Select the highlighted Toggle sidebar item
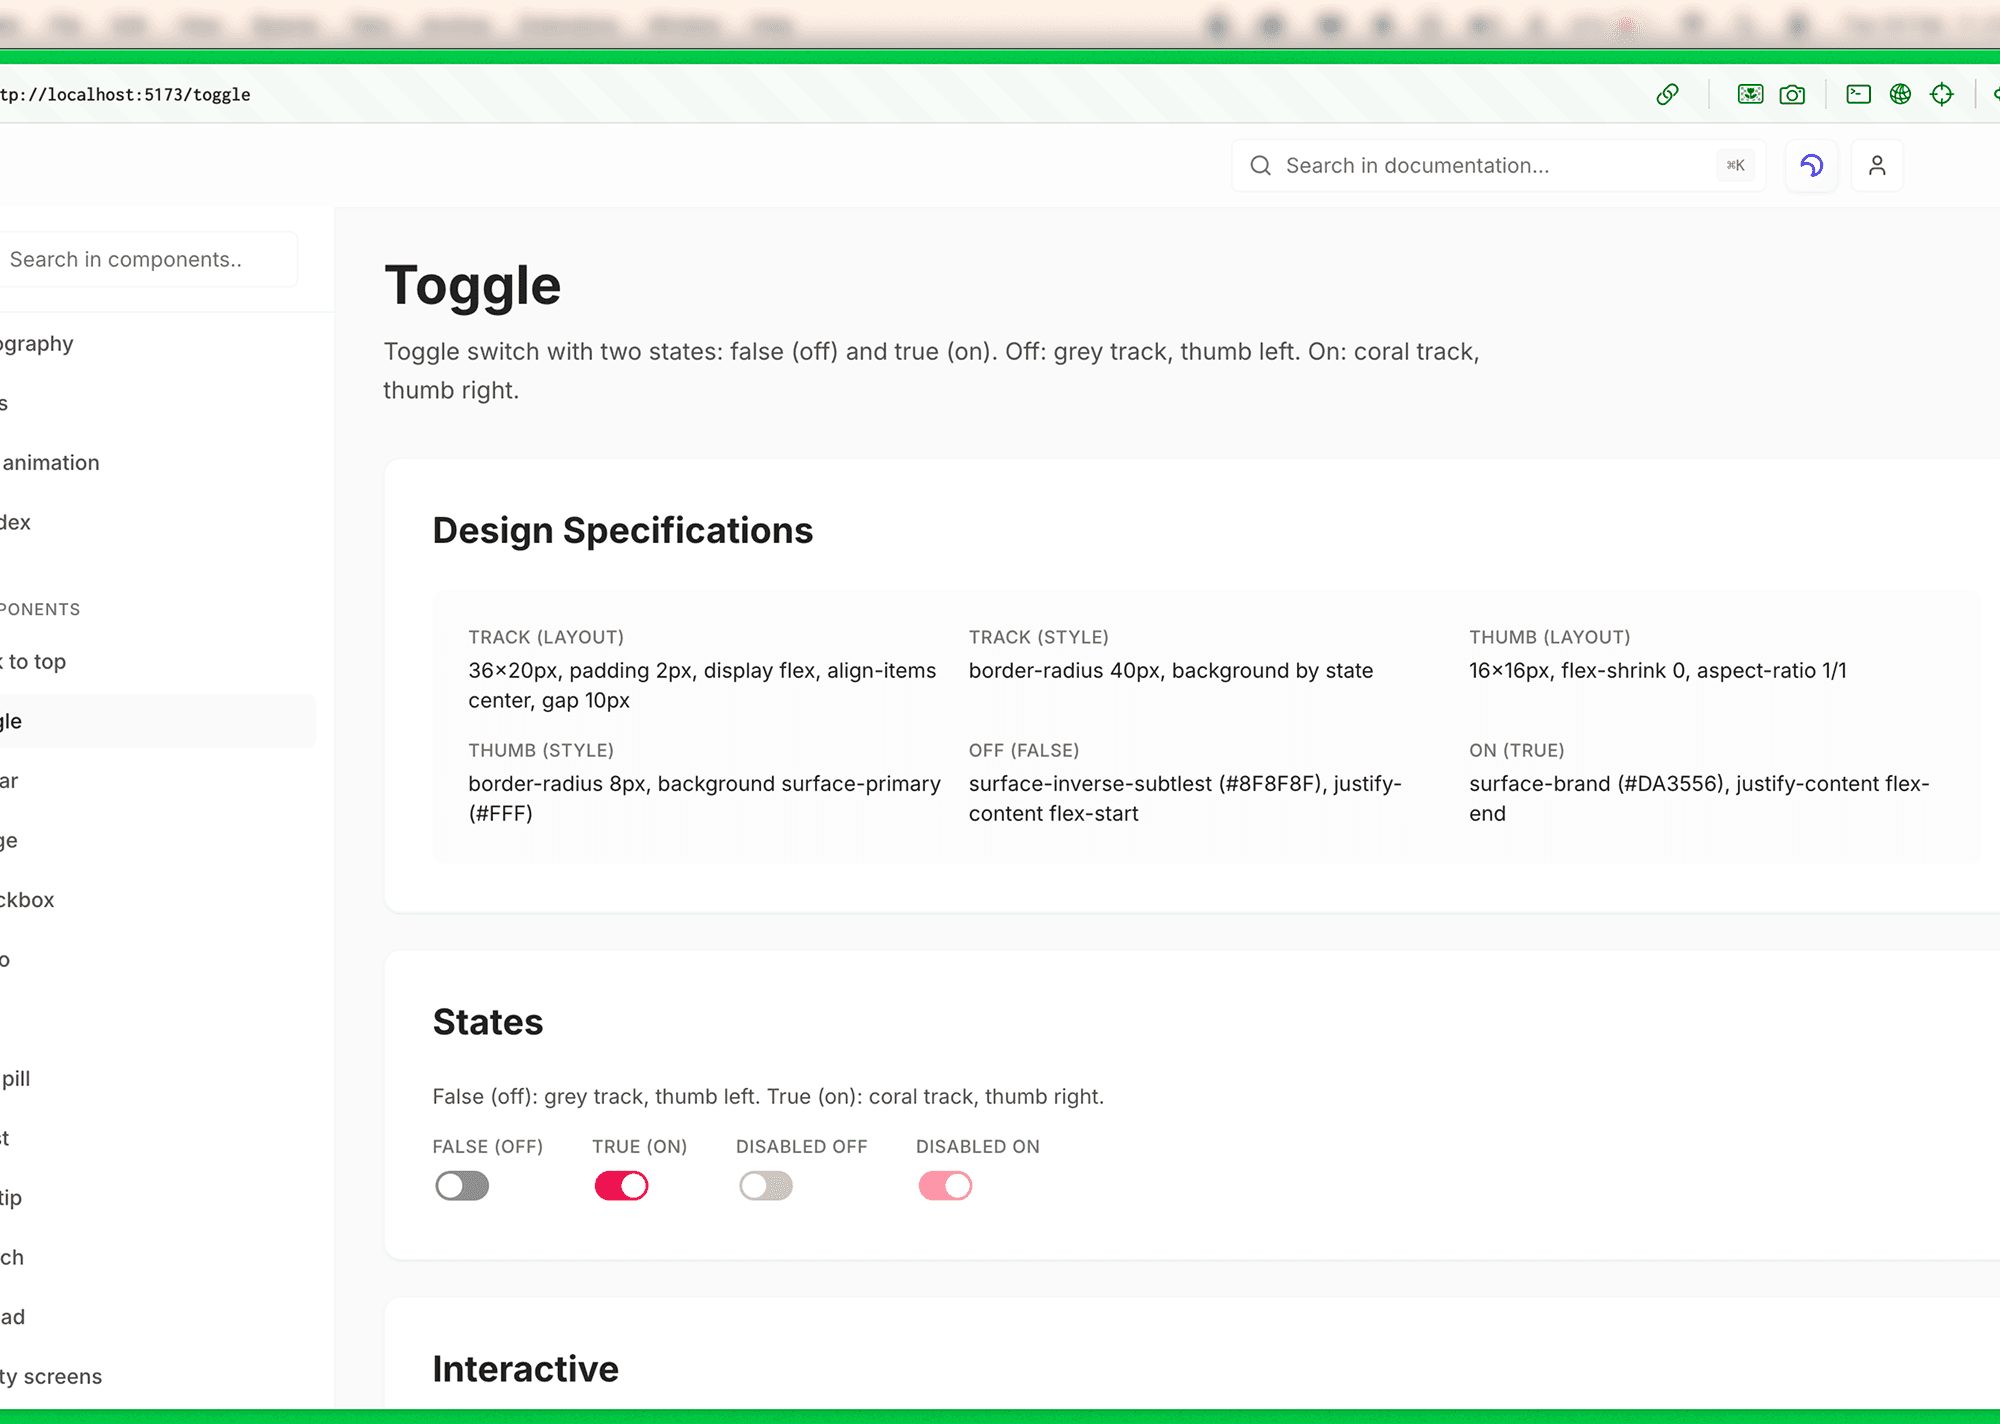Screen dimensions: 2000x1424 point(150,721)
